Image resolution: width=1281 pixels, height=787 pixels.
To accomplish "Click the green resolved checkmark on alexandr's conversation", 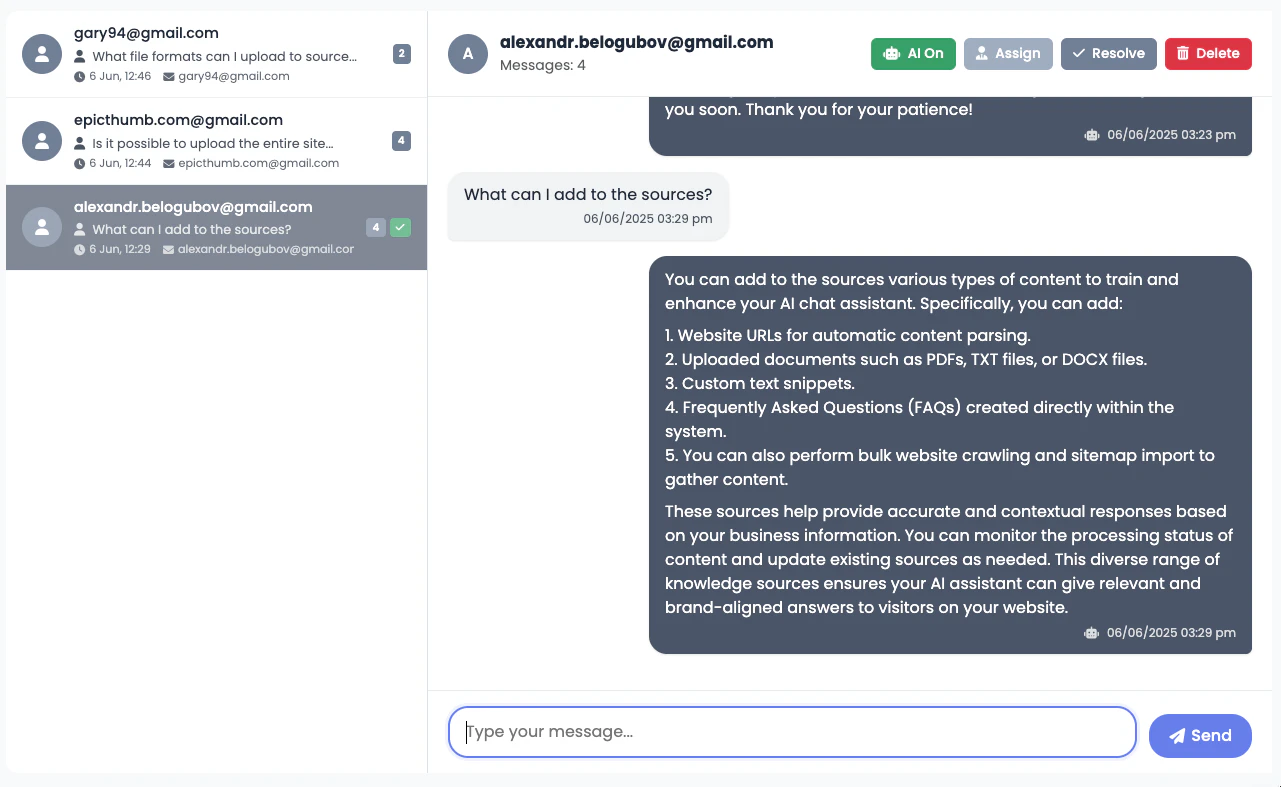I will point(400,227).
